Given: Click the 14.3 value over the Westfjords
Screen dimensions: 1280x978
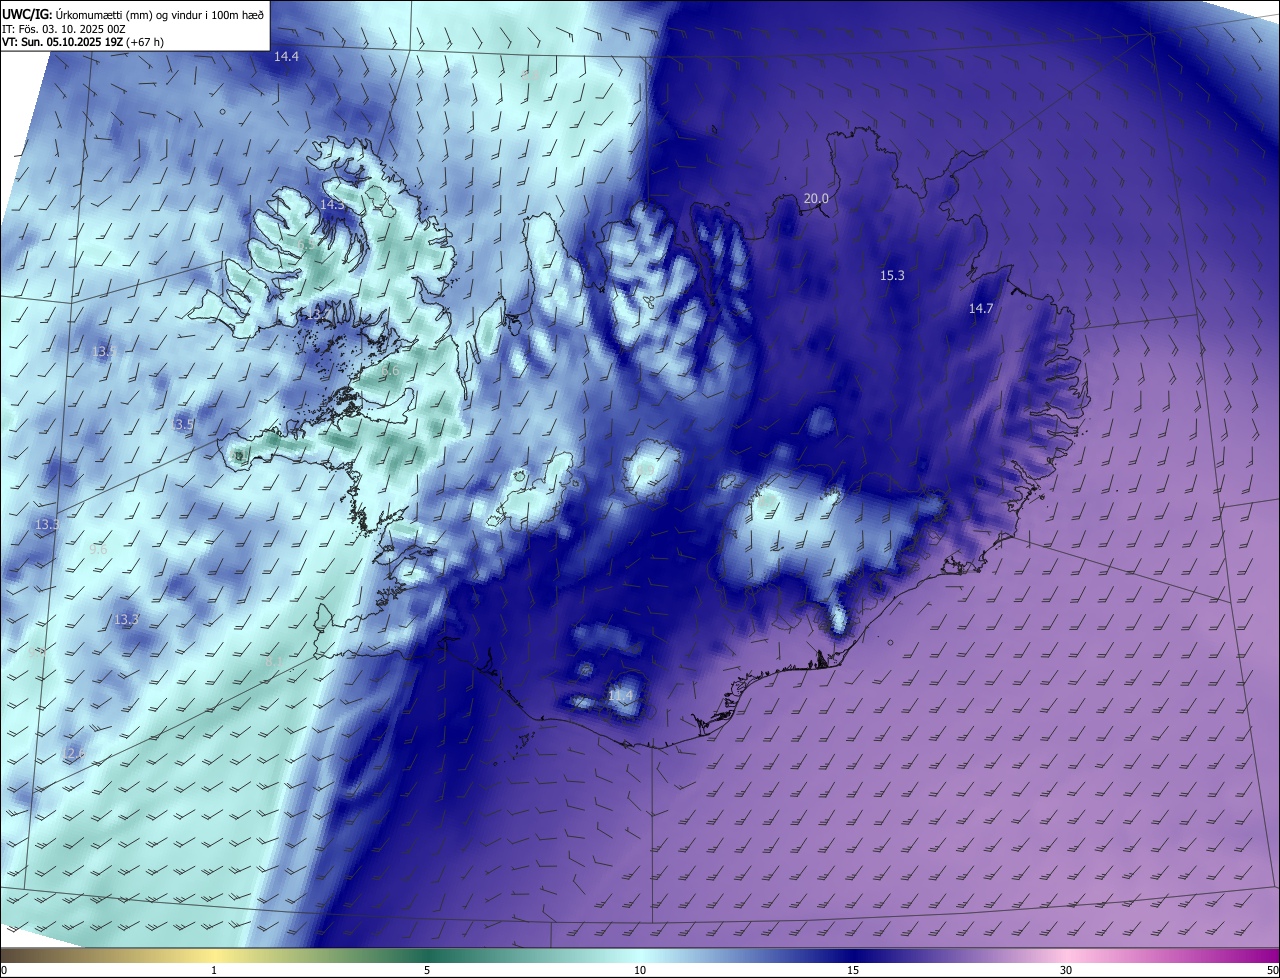Looking at the screenshot, I should click(332, 205).
